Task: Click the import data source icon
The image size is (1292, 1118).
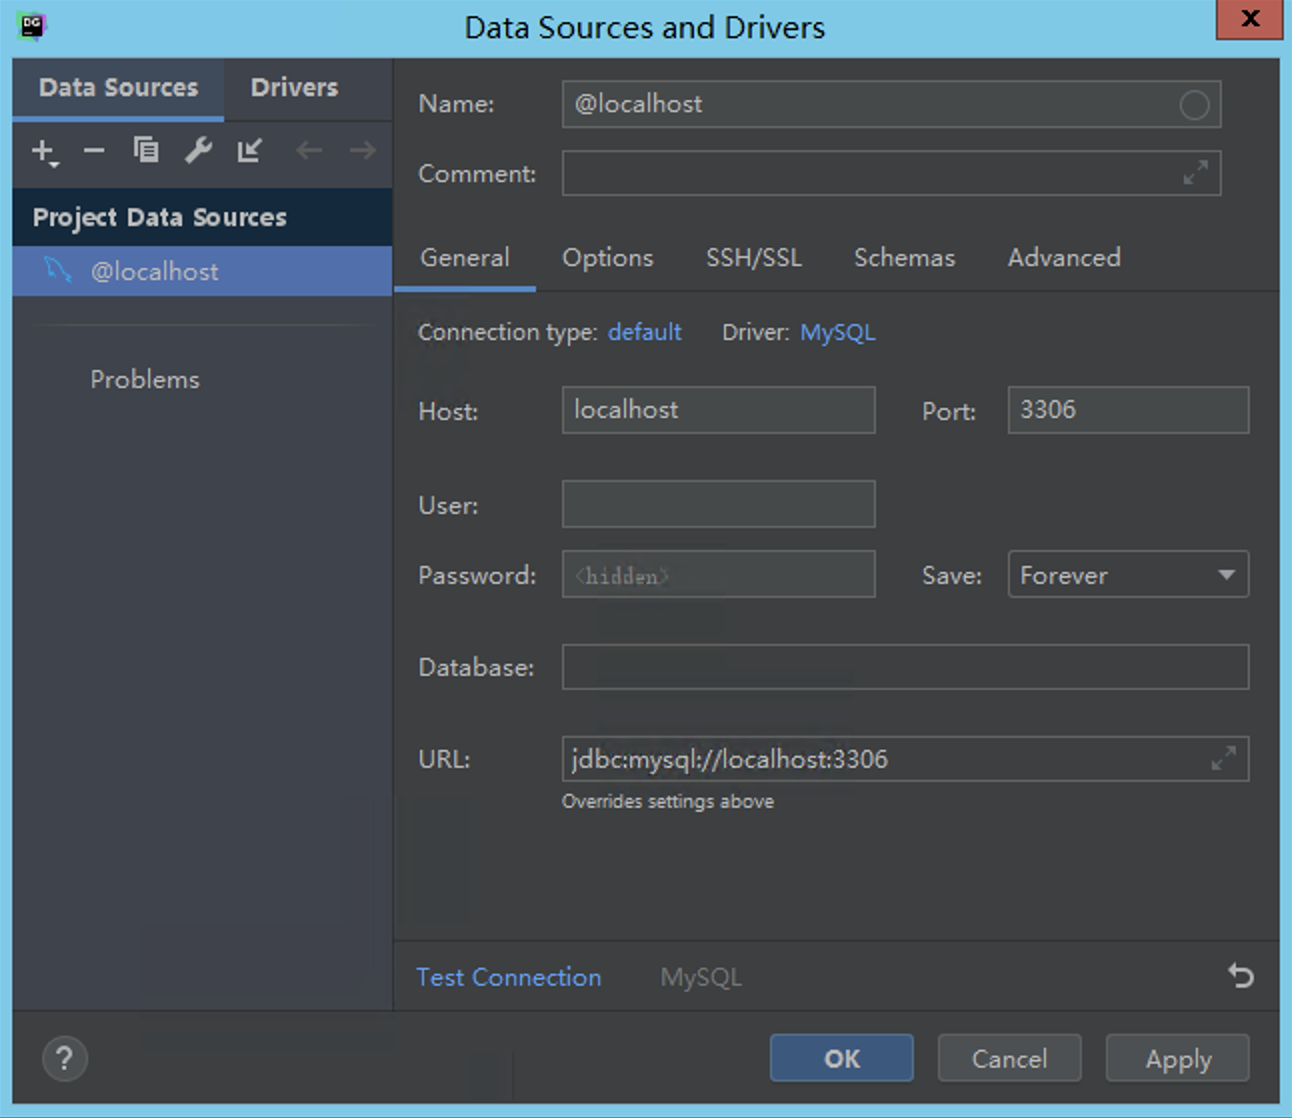Action: [x=249, y=150]
